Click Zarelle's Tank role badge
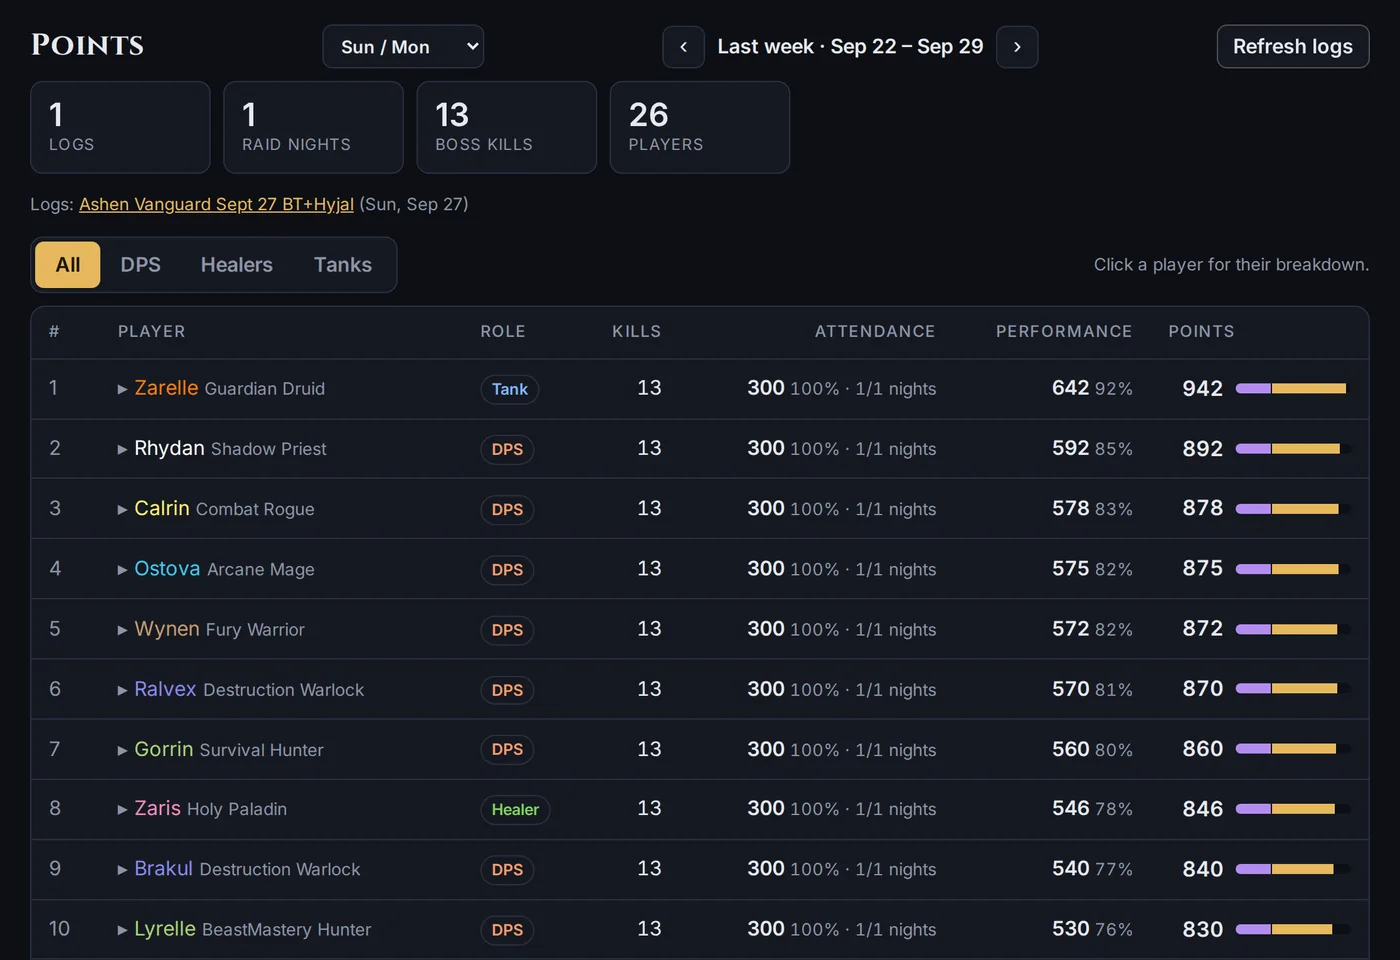 point(510,389)
